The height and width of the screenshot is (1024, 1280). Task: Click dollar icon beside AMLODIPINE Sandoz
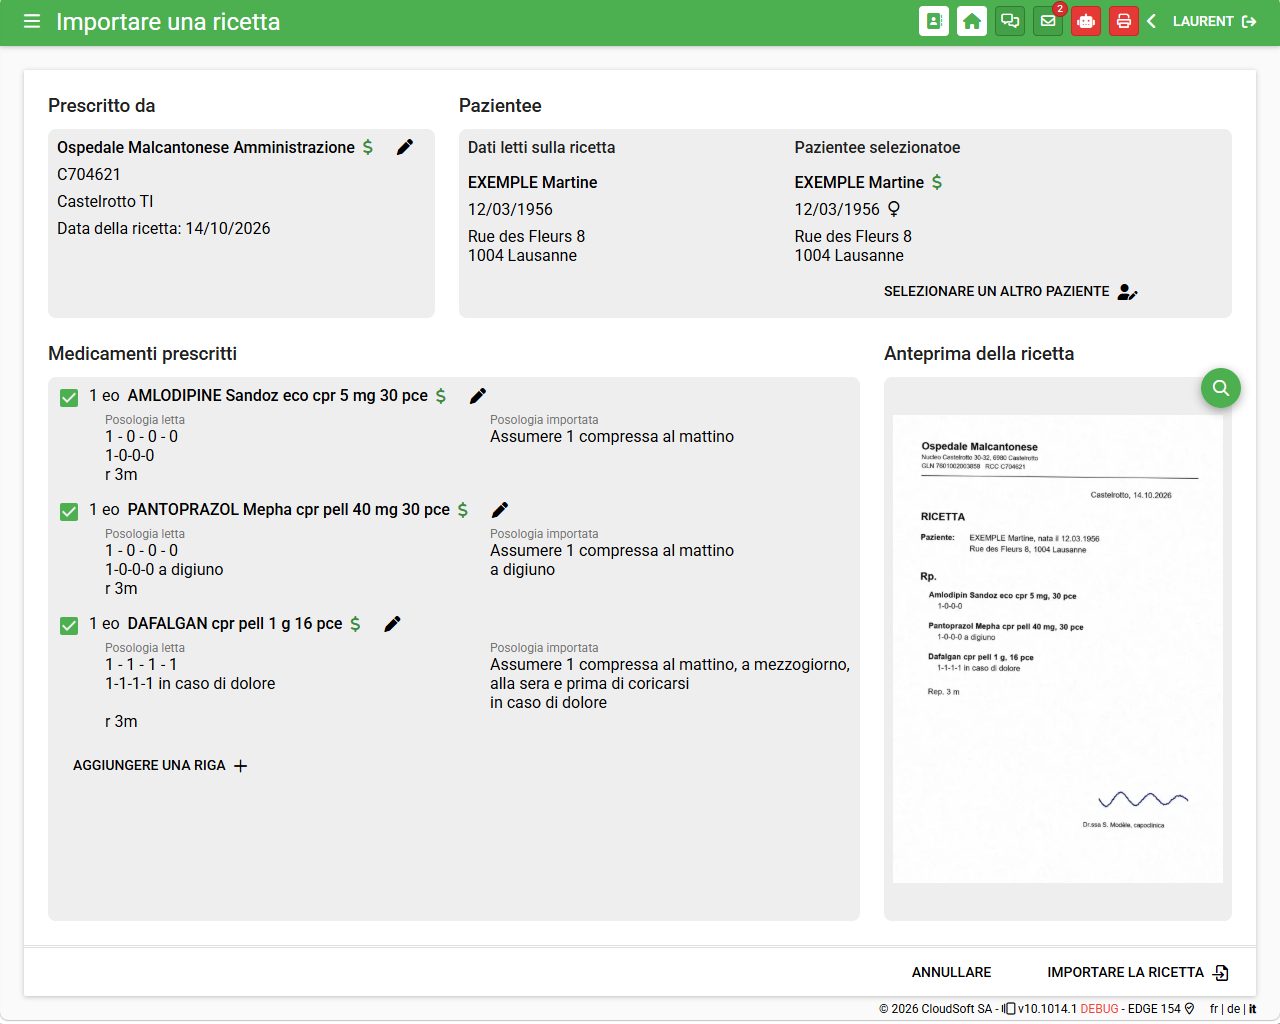tap(441, 396)
